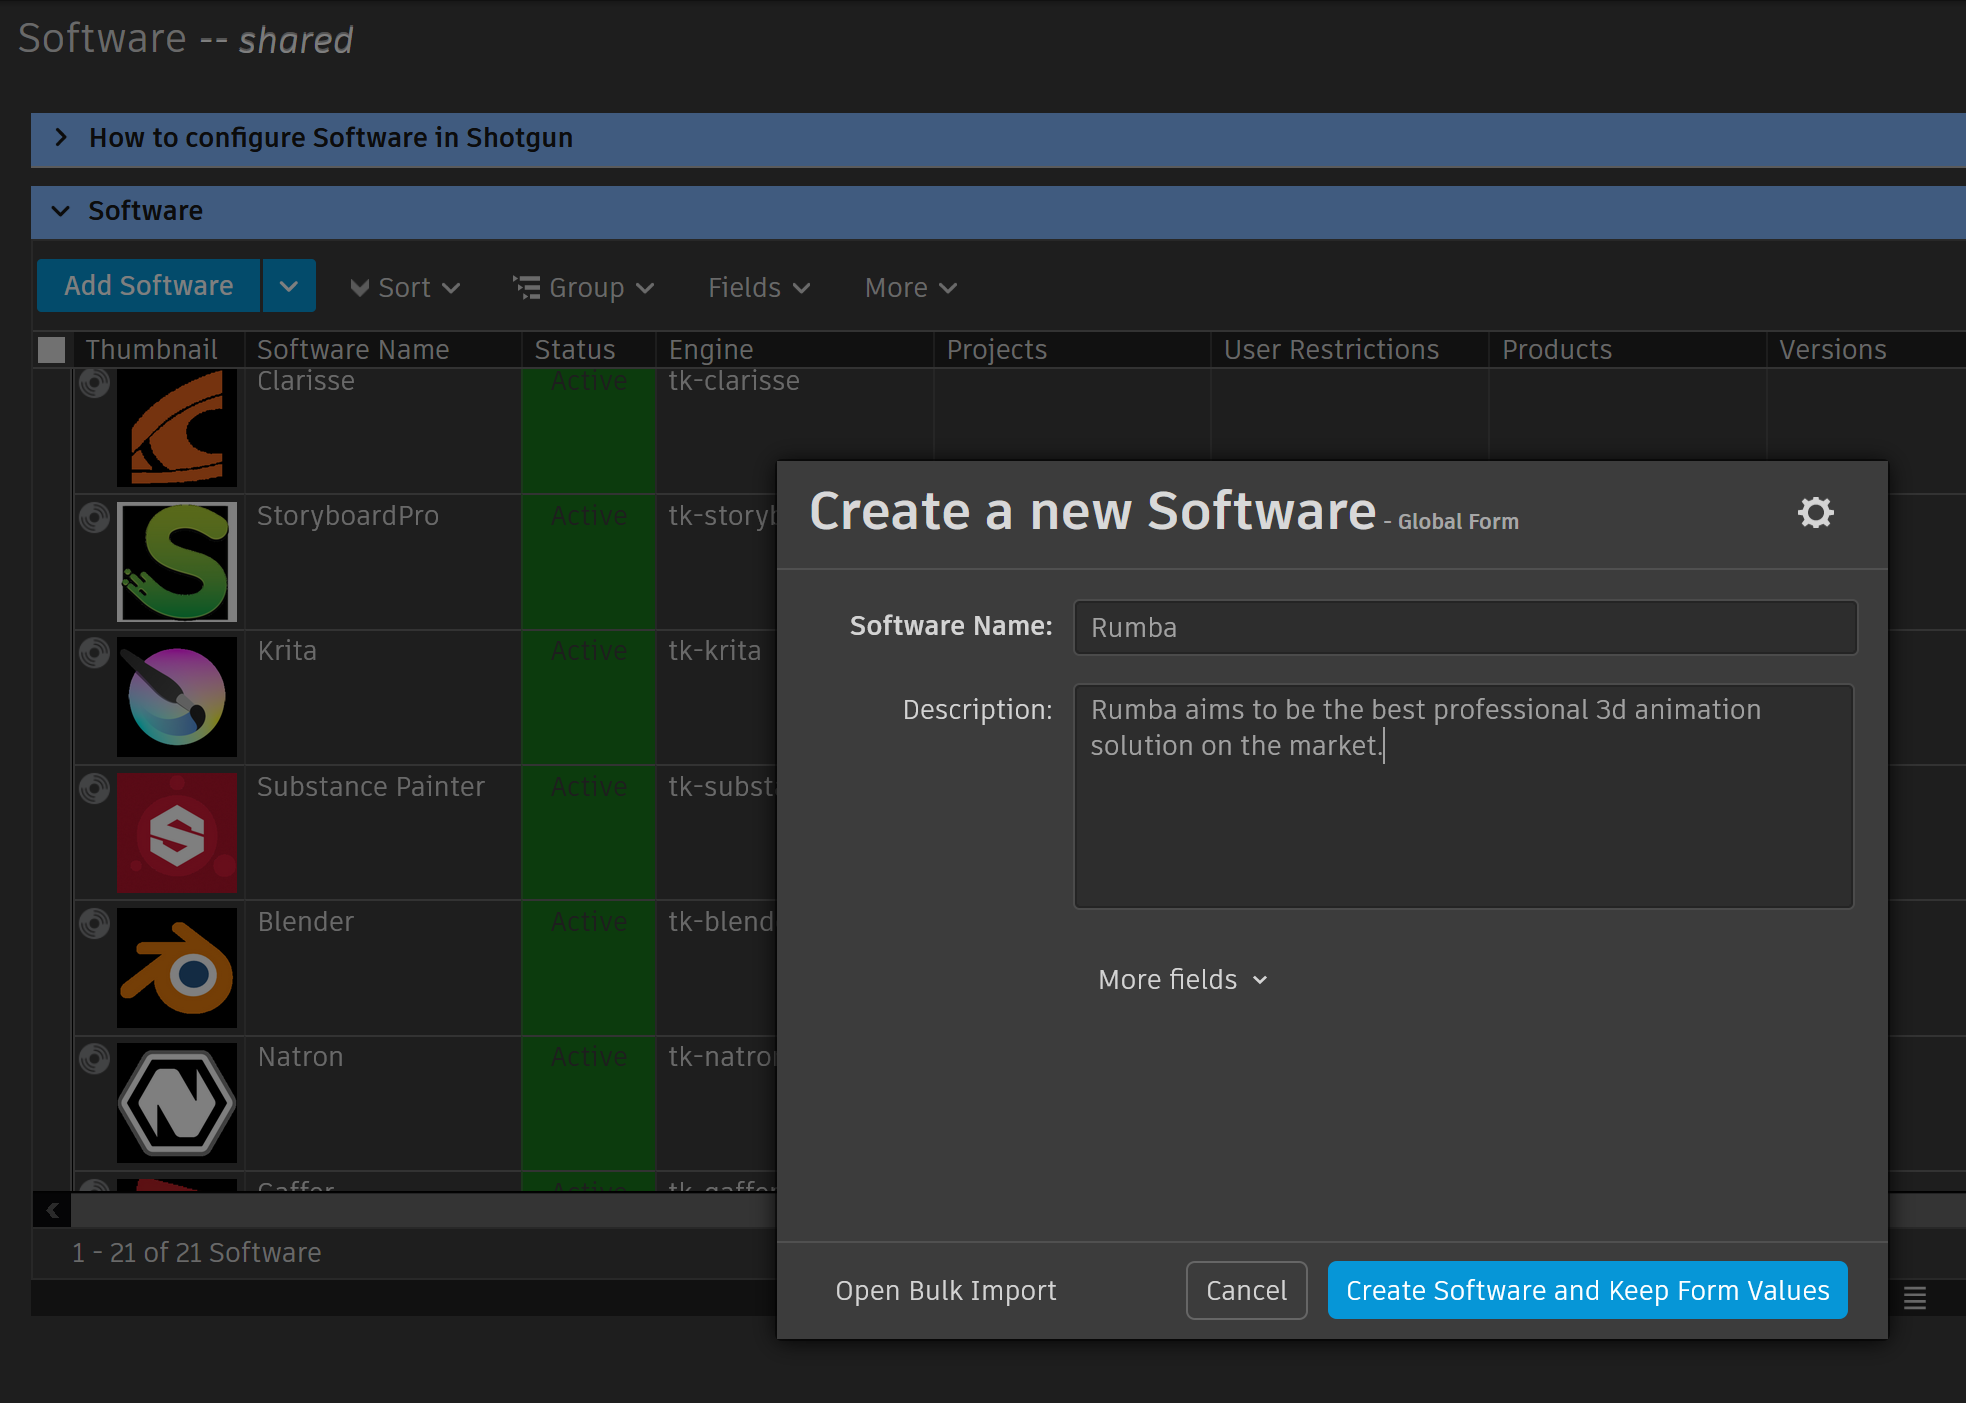Viewport: 1966px width, 1403px height.
Task: Open the Sort menu
Action: [x=405, y=288]
